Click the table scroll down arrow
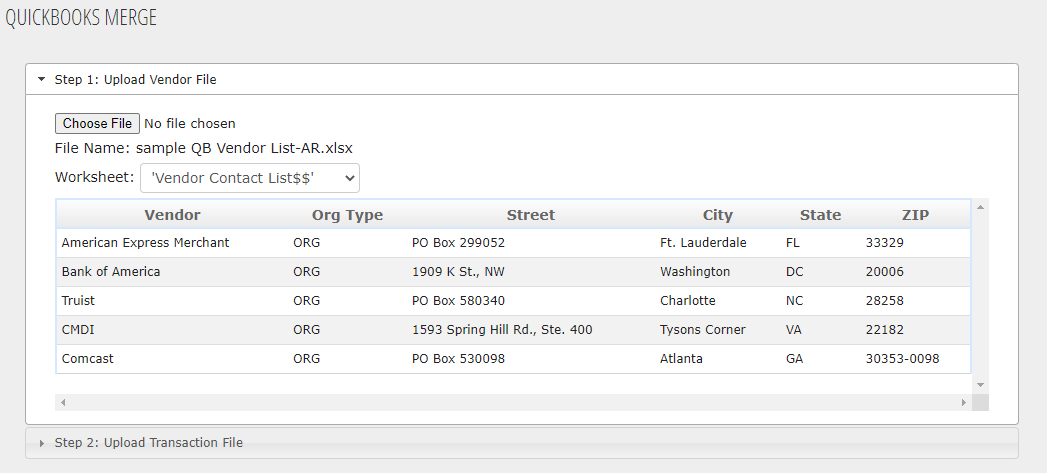 click(980, 385)
